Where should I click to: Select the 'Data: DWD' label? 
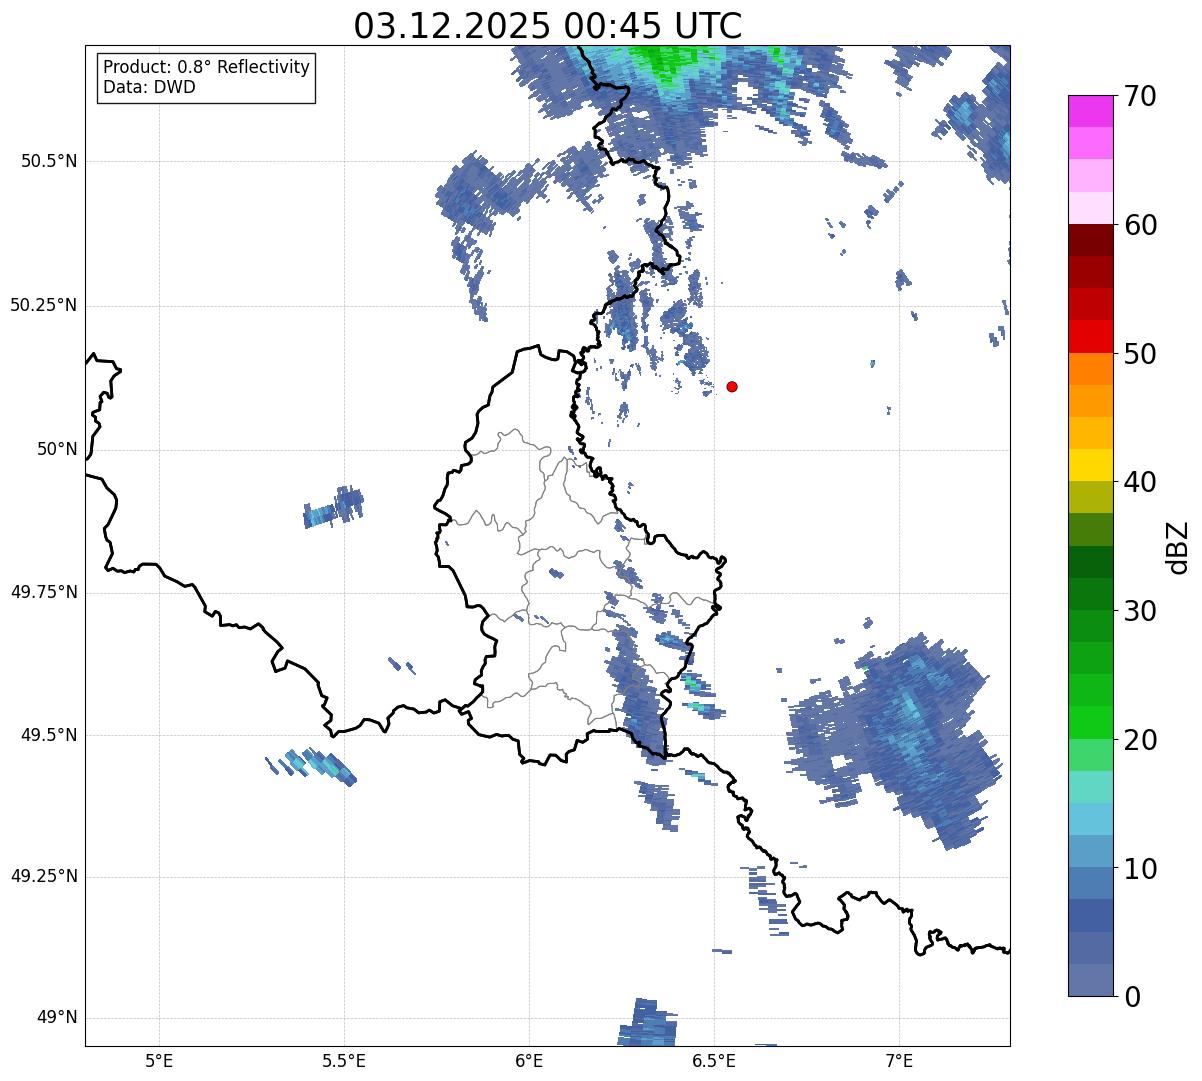[x=149, y=87]
